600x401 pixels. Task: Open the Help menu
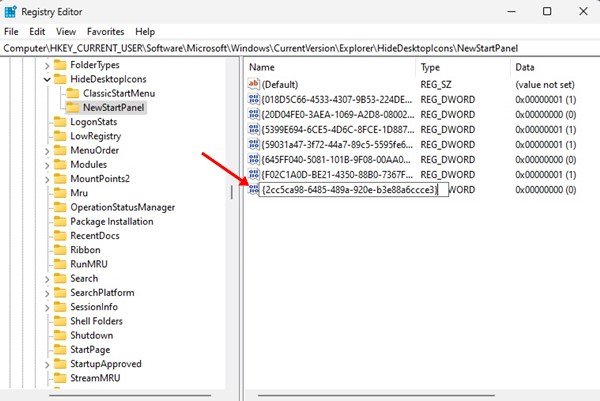click(145, 32)
